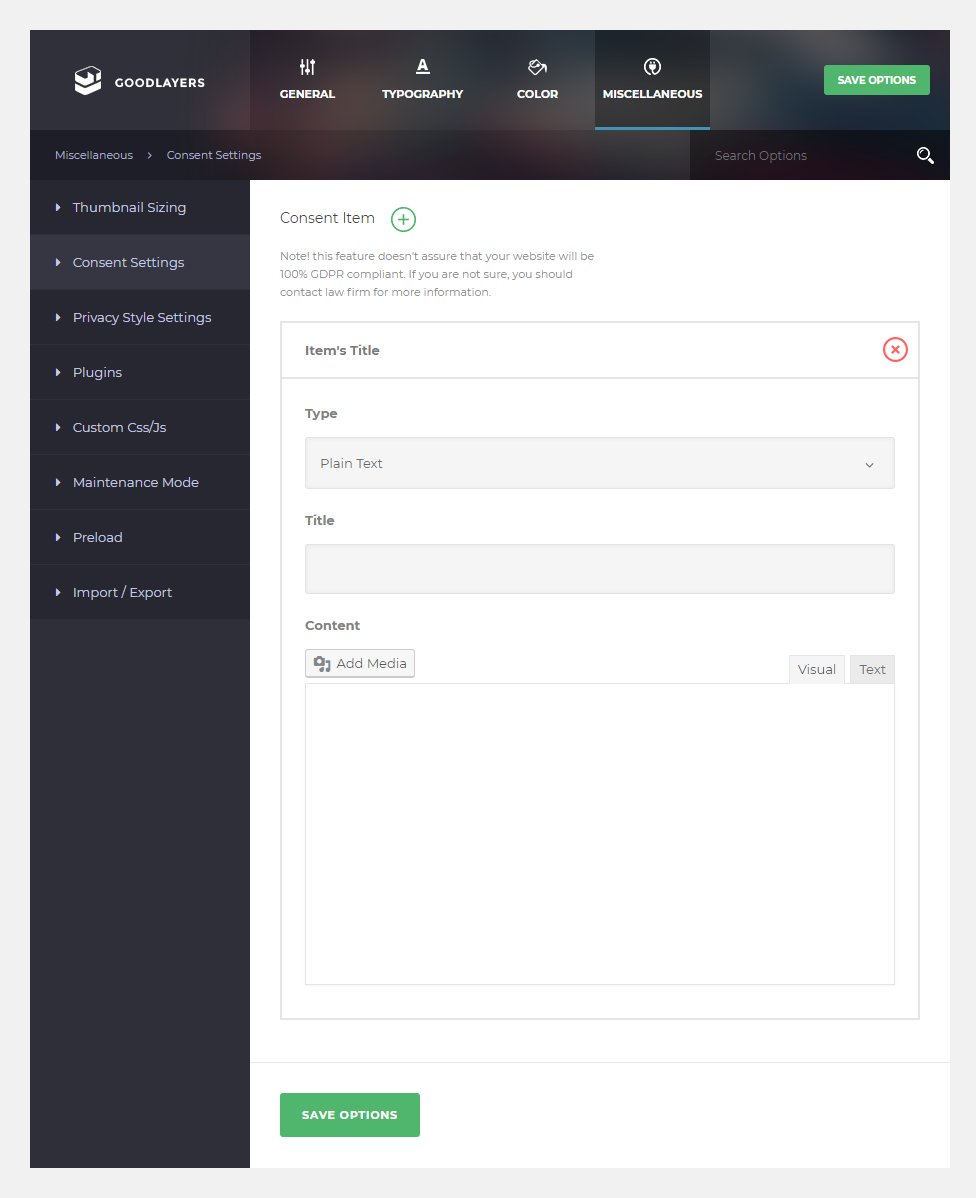Open the Color paint bucket icon
Screen dimensions: 976x1198
537,67
